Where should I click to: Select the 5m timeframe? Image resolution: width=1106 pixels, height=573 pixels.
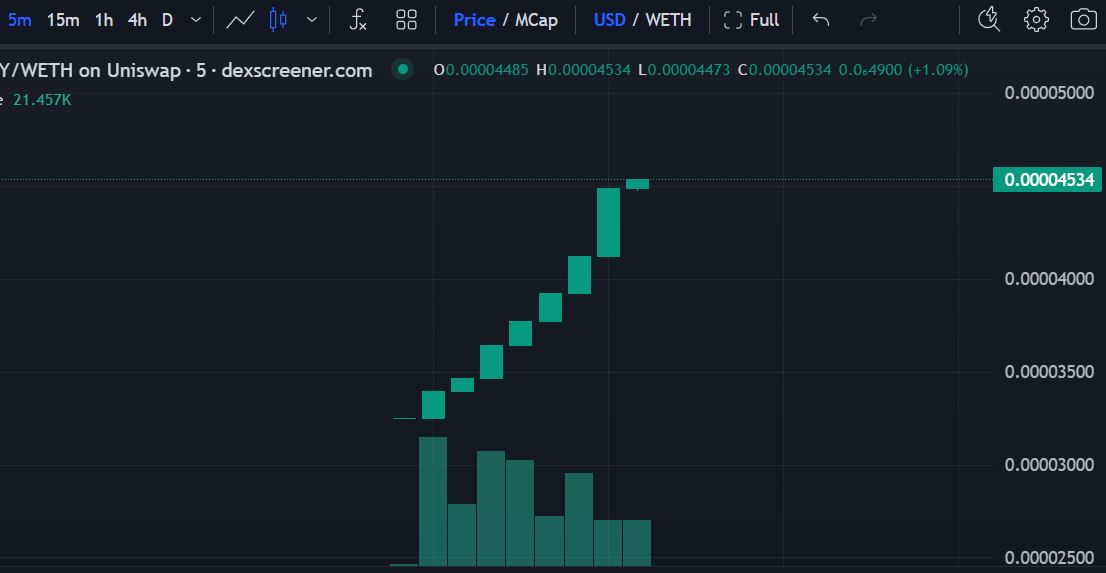click(19, 20)
